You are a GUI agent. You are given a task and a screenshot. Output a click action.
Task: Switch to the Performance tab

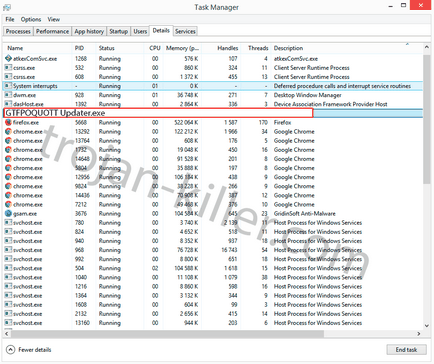point(52,31)
